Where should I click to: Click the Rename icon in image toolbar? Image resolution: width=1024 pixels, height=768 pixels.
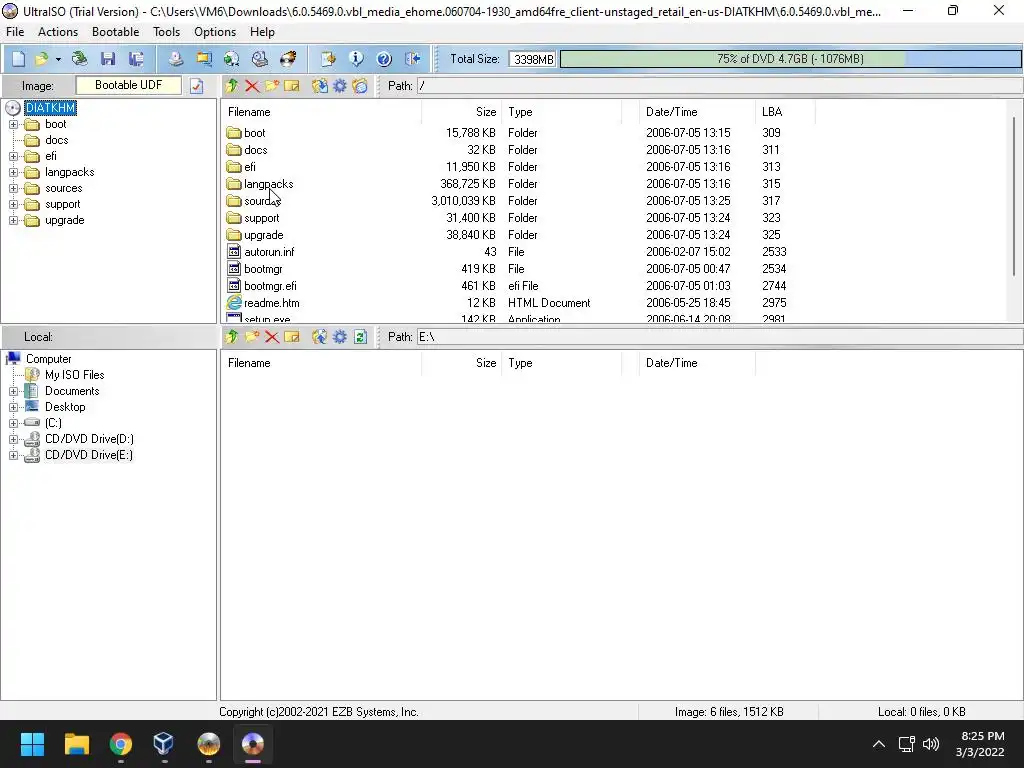(x=292, y=86)
